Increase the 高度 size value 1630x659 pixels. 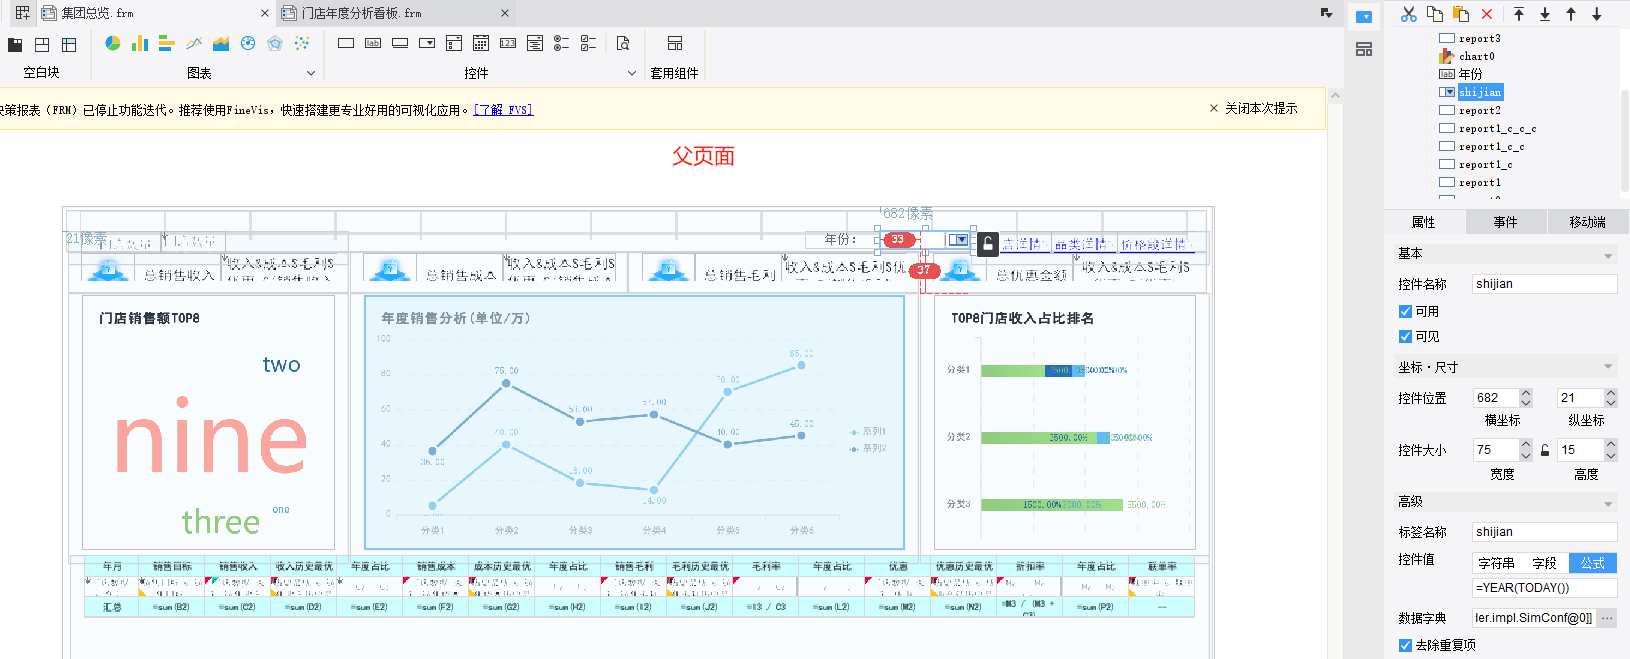tap(1610, 445)
